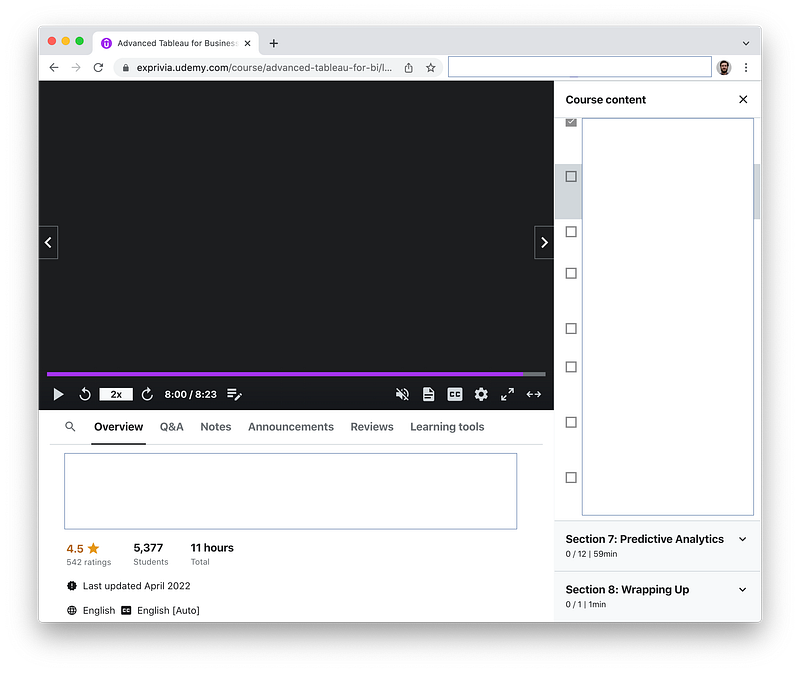Open the Notes tab

(216, 427)
